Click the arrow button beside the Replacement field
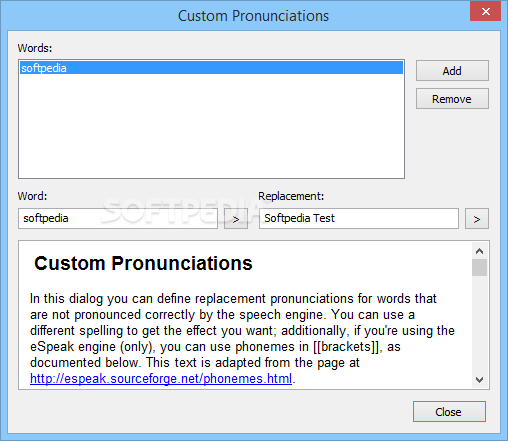Screen dimensions: 508x441 tap(477, 219)
